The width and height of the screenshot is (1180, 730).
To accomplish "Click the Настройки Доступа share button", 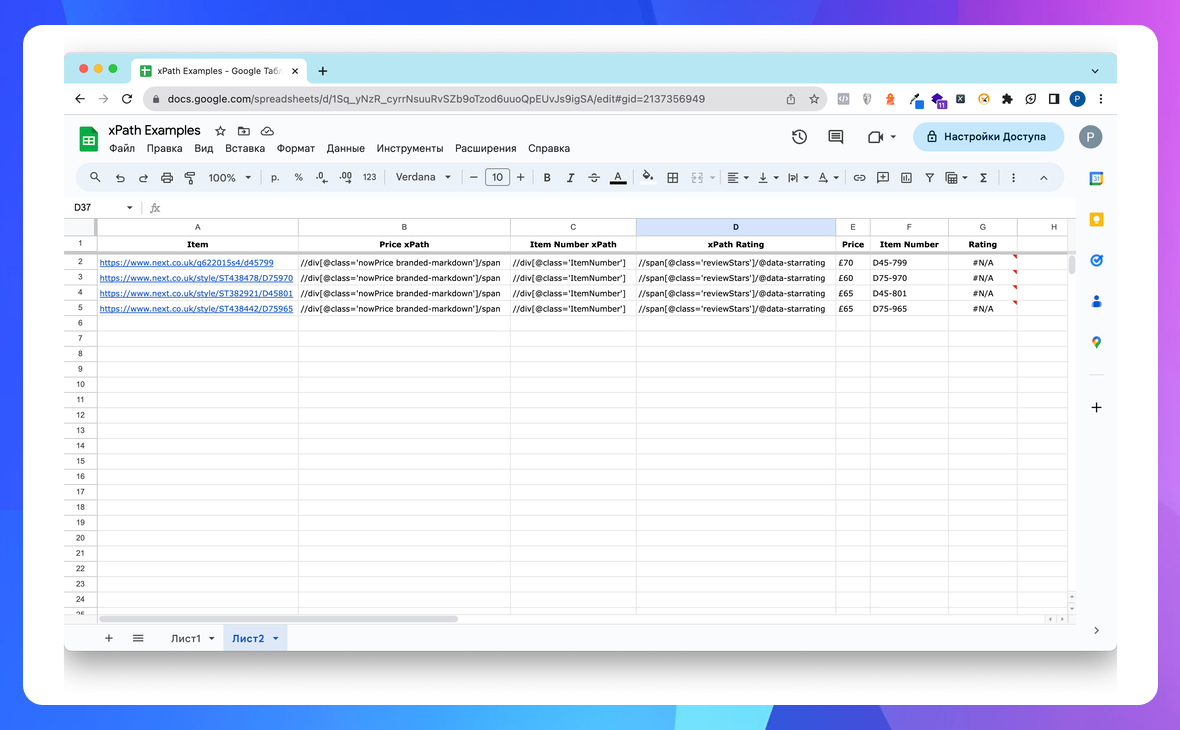I will (988, 137).
